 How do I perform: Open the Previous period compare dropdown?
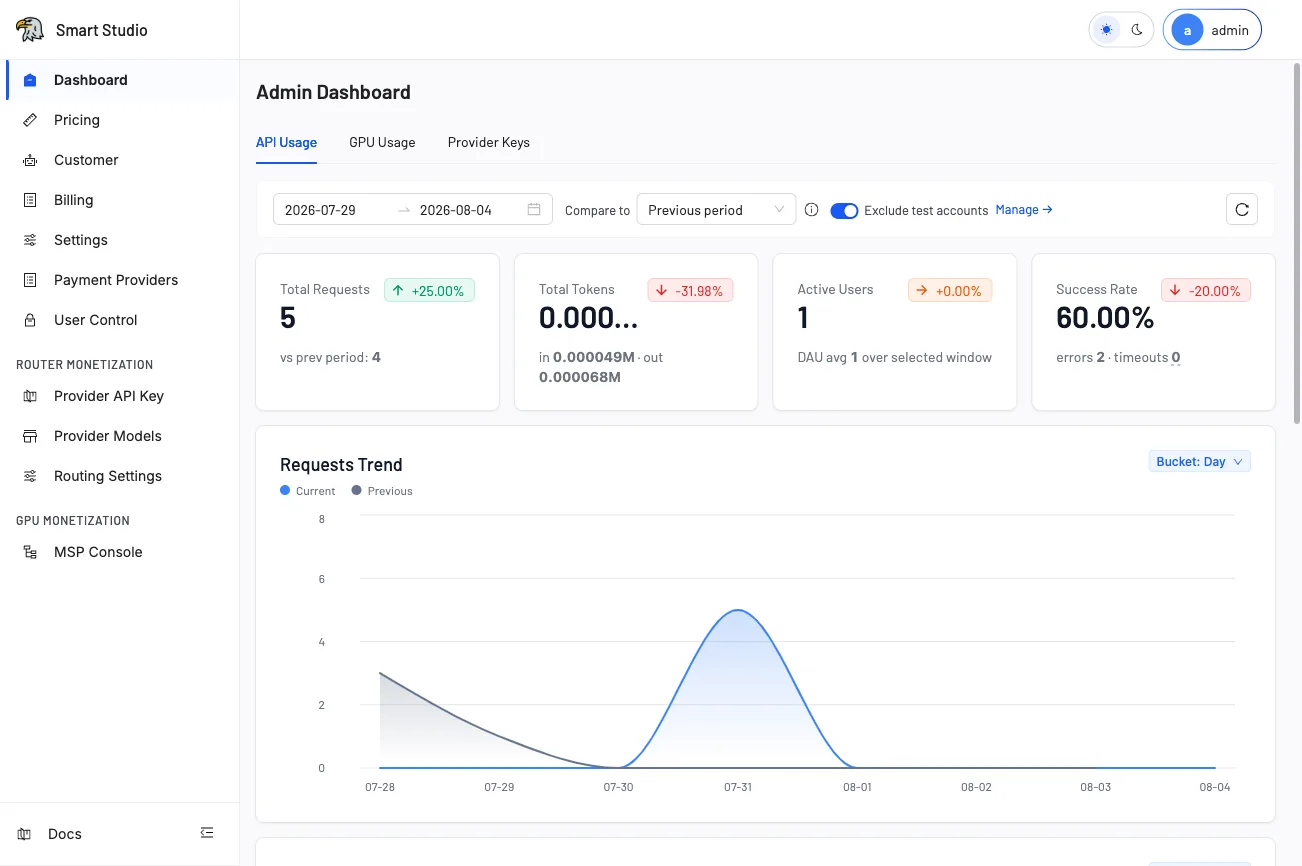tap(716, 209)
